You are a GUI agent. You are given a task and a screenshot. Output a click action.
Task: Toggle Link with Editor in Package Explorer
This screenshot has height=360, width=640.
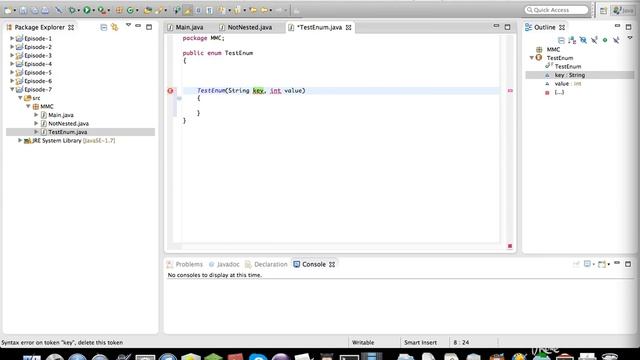115,27
